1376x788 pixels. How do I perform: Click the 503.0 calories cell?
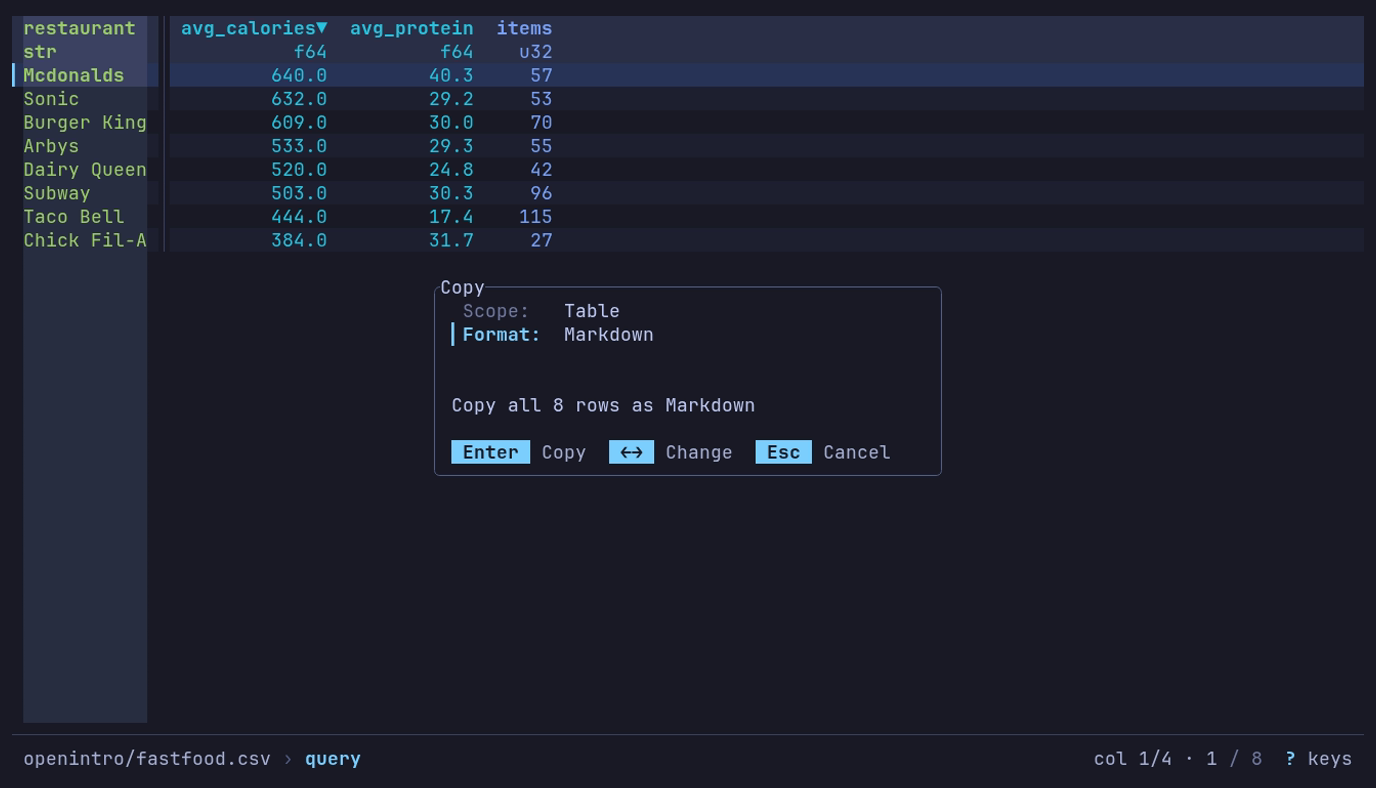point(299,193)
